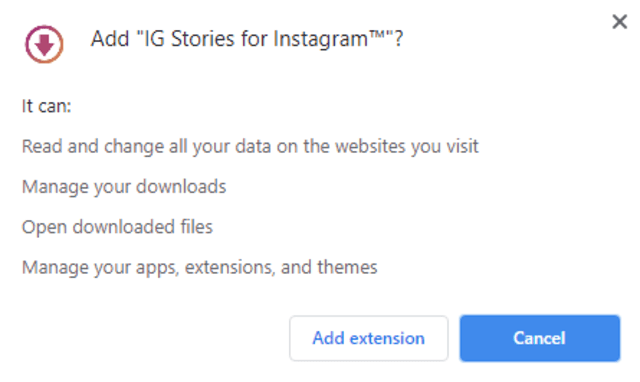Close the dialog with the X icon
Image resolution: width=640 pixels, height=382 pixels.
619,21
